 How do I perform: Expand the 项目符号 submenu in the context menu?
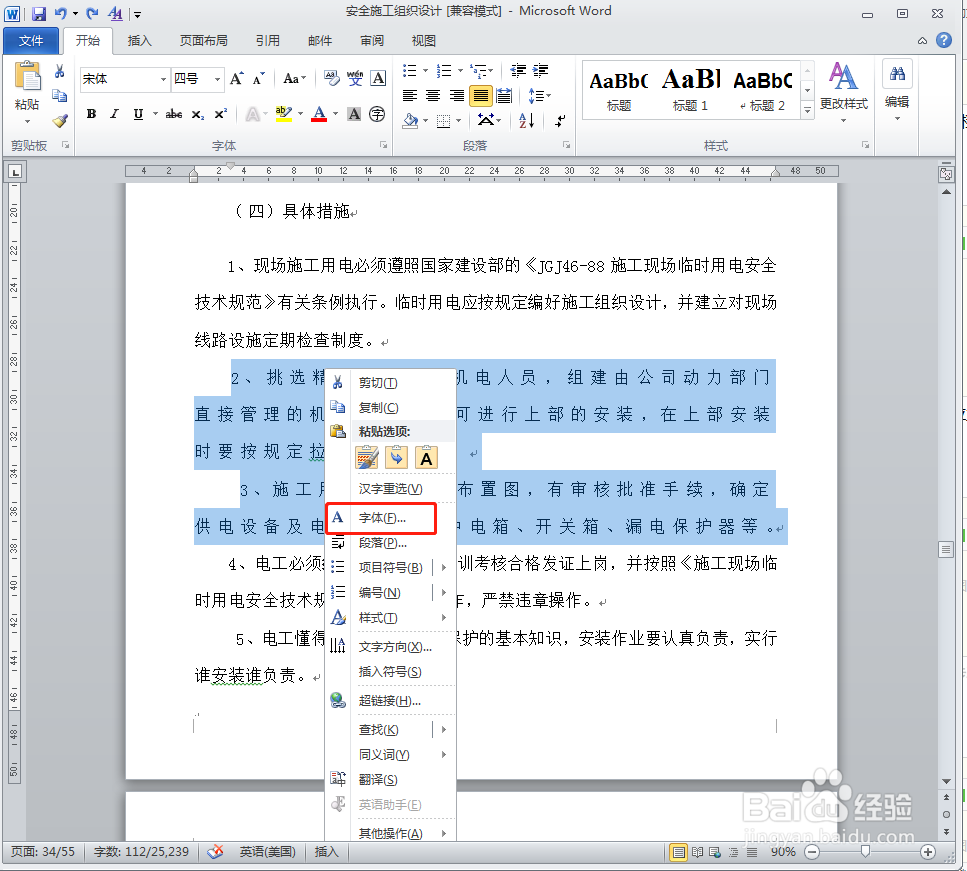[x=390, y=565]
